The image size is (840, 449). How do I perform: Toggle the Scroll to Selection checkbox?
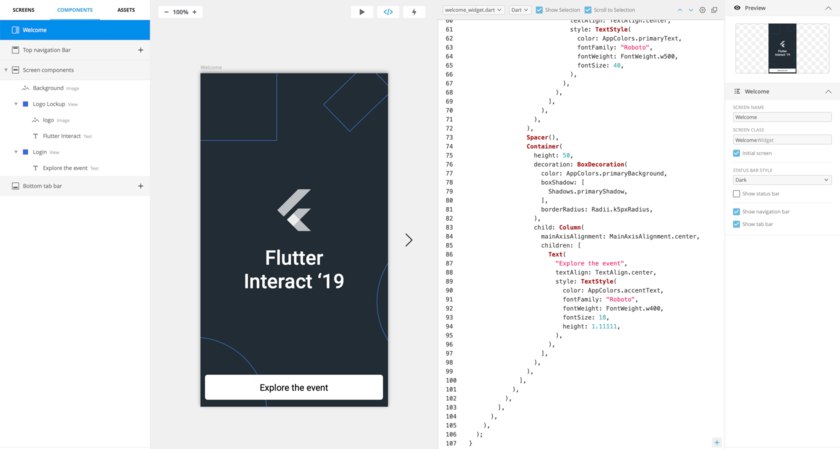click(x=588, y=10)
